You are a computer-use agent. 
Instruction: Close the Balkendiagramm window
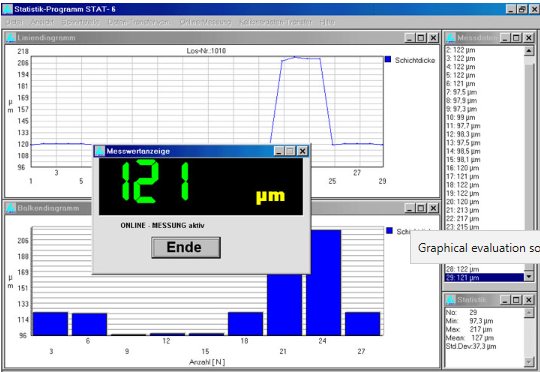click(433, 208)
